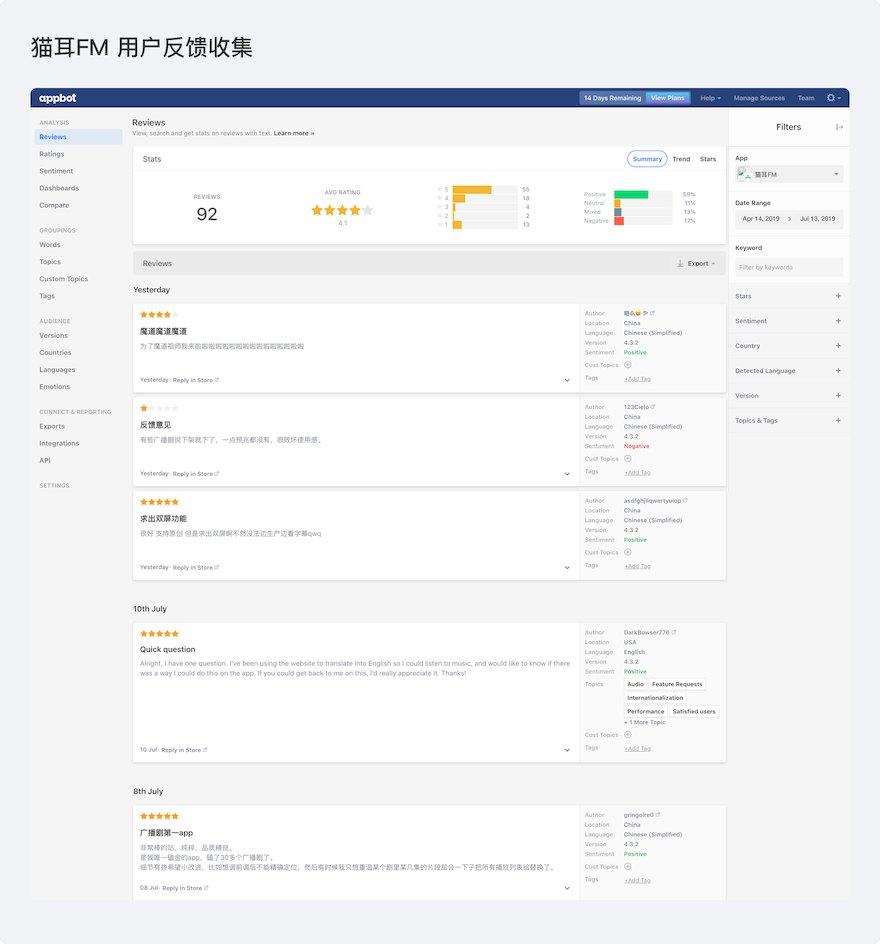The height and width of the screenshot is (944, 880).
Task: Open Words grouping in sidebar
Action: (x=50, y=244)
